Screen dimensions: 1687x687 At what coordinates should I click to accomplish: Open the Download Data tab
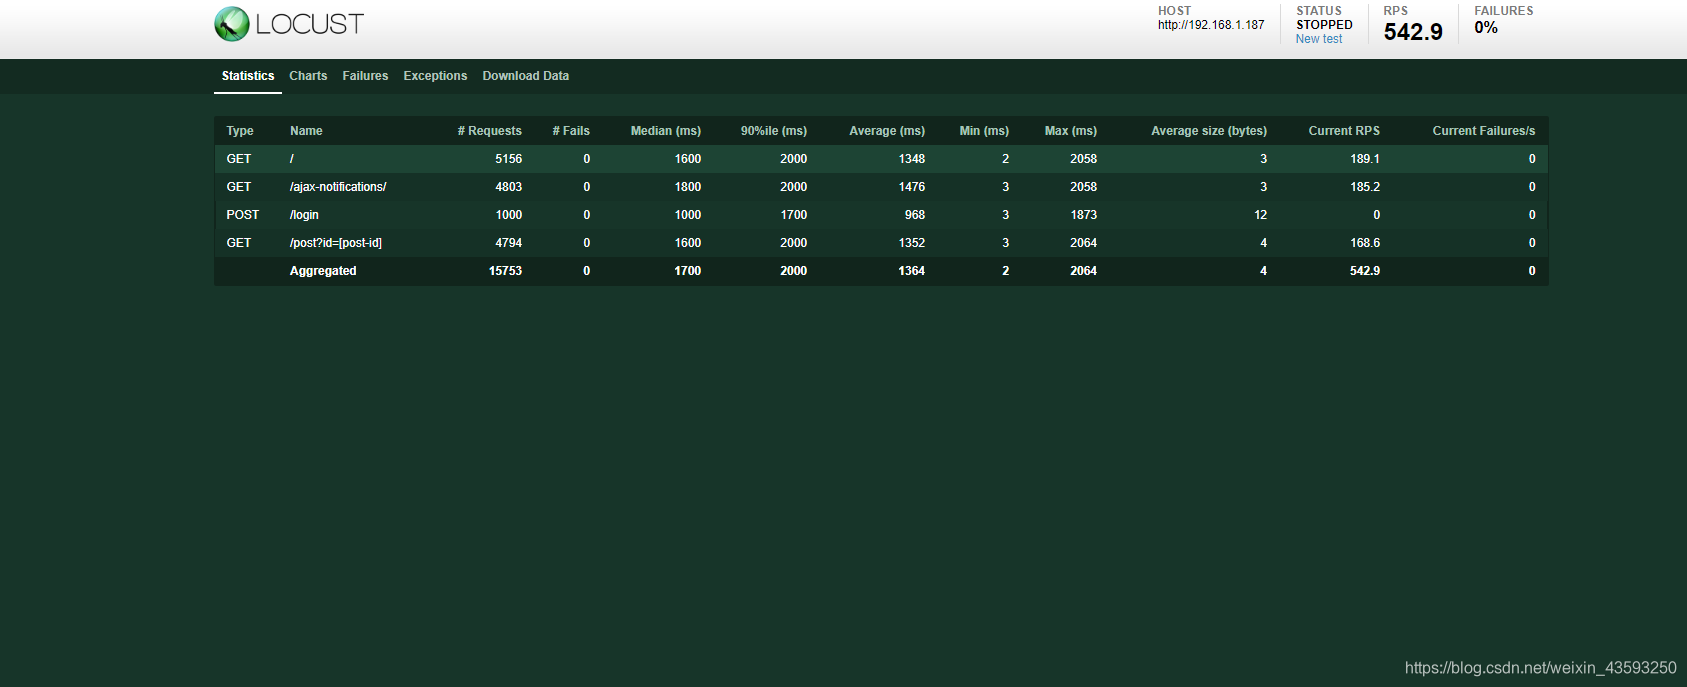[x=526, y=76]
